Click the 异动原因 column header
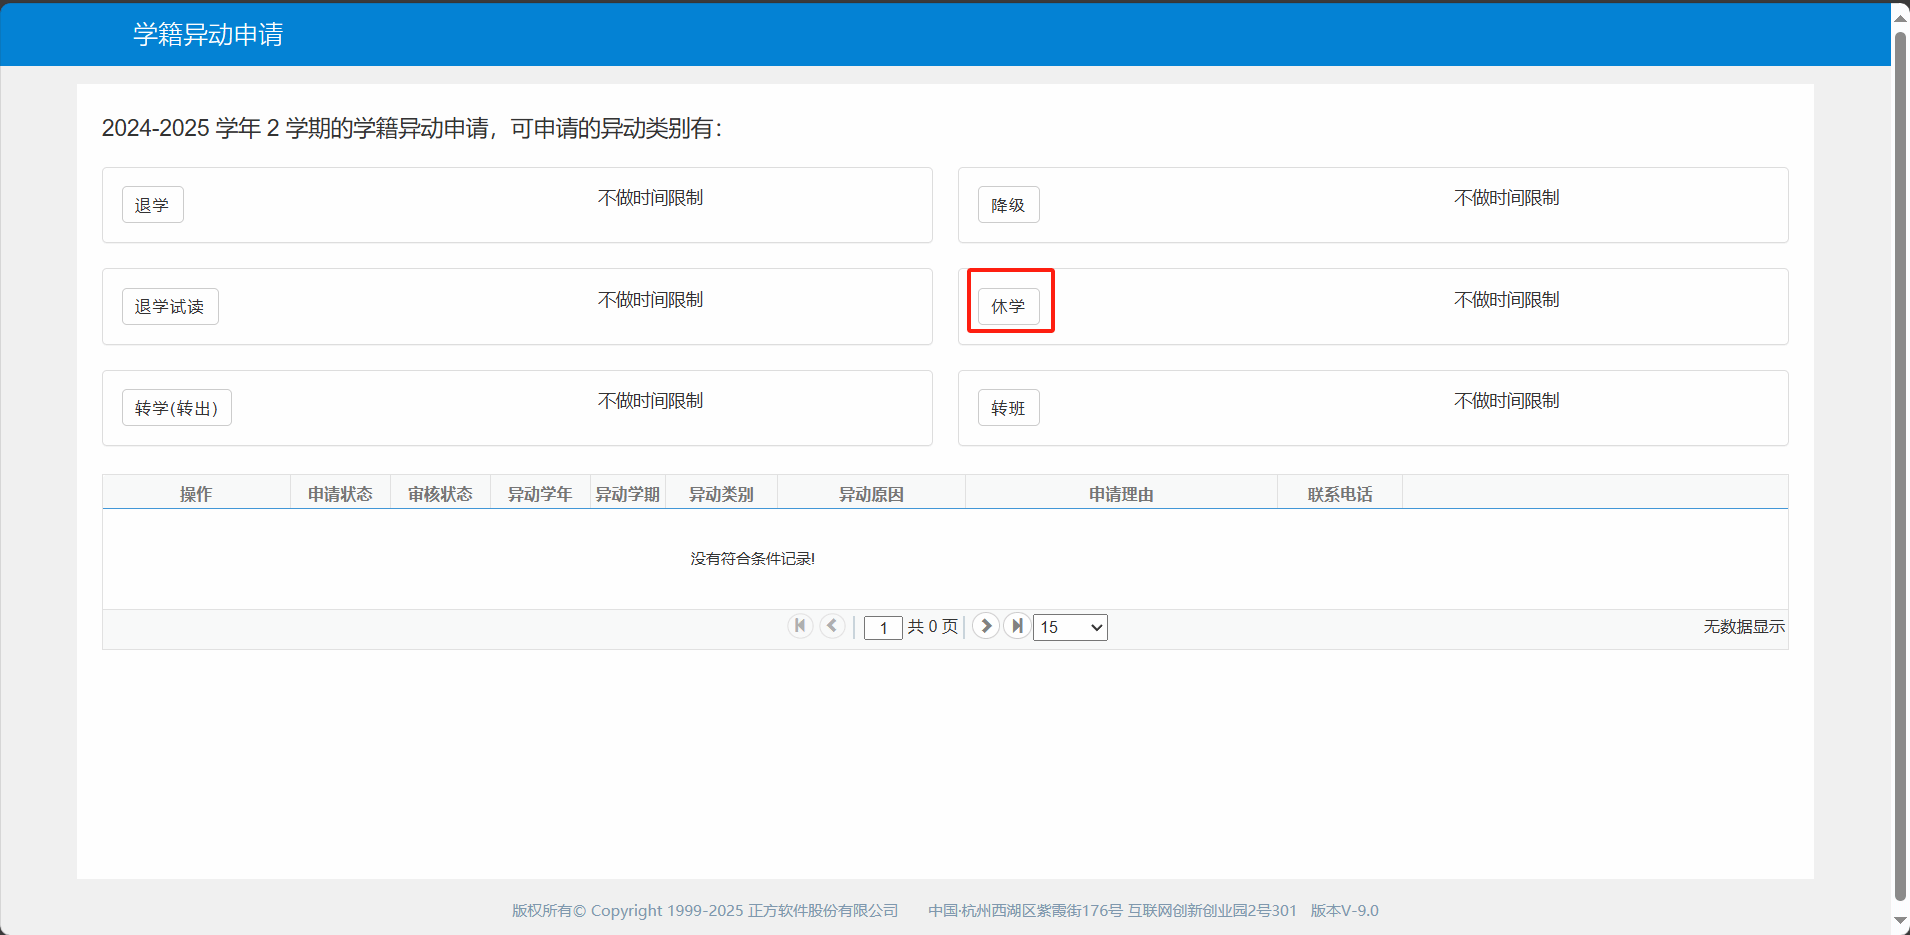This screenshot has width=1910, height=935. pyautogui.click(x=871, y=494)
